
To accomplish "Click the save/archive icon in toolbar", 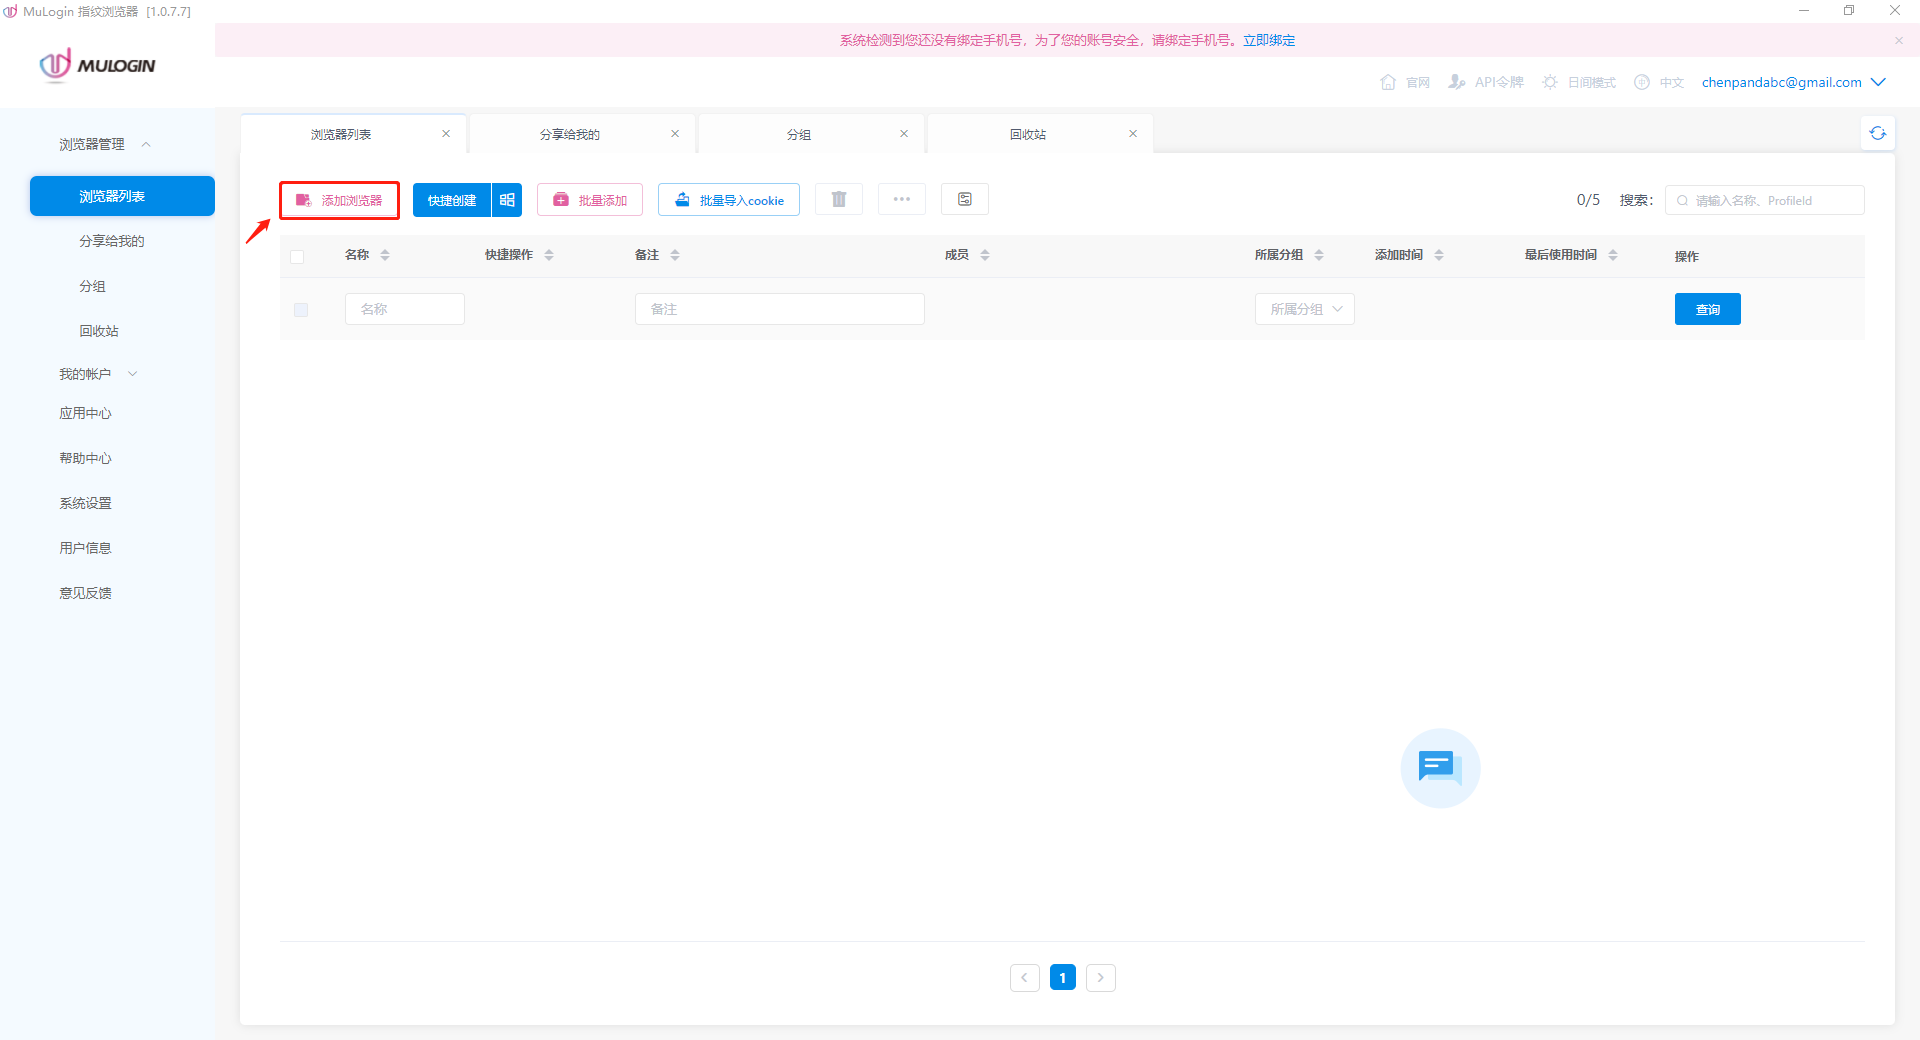I will pyautogui.click(x=964, y=199).
